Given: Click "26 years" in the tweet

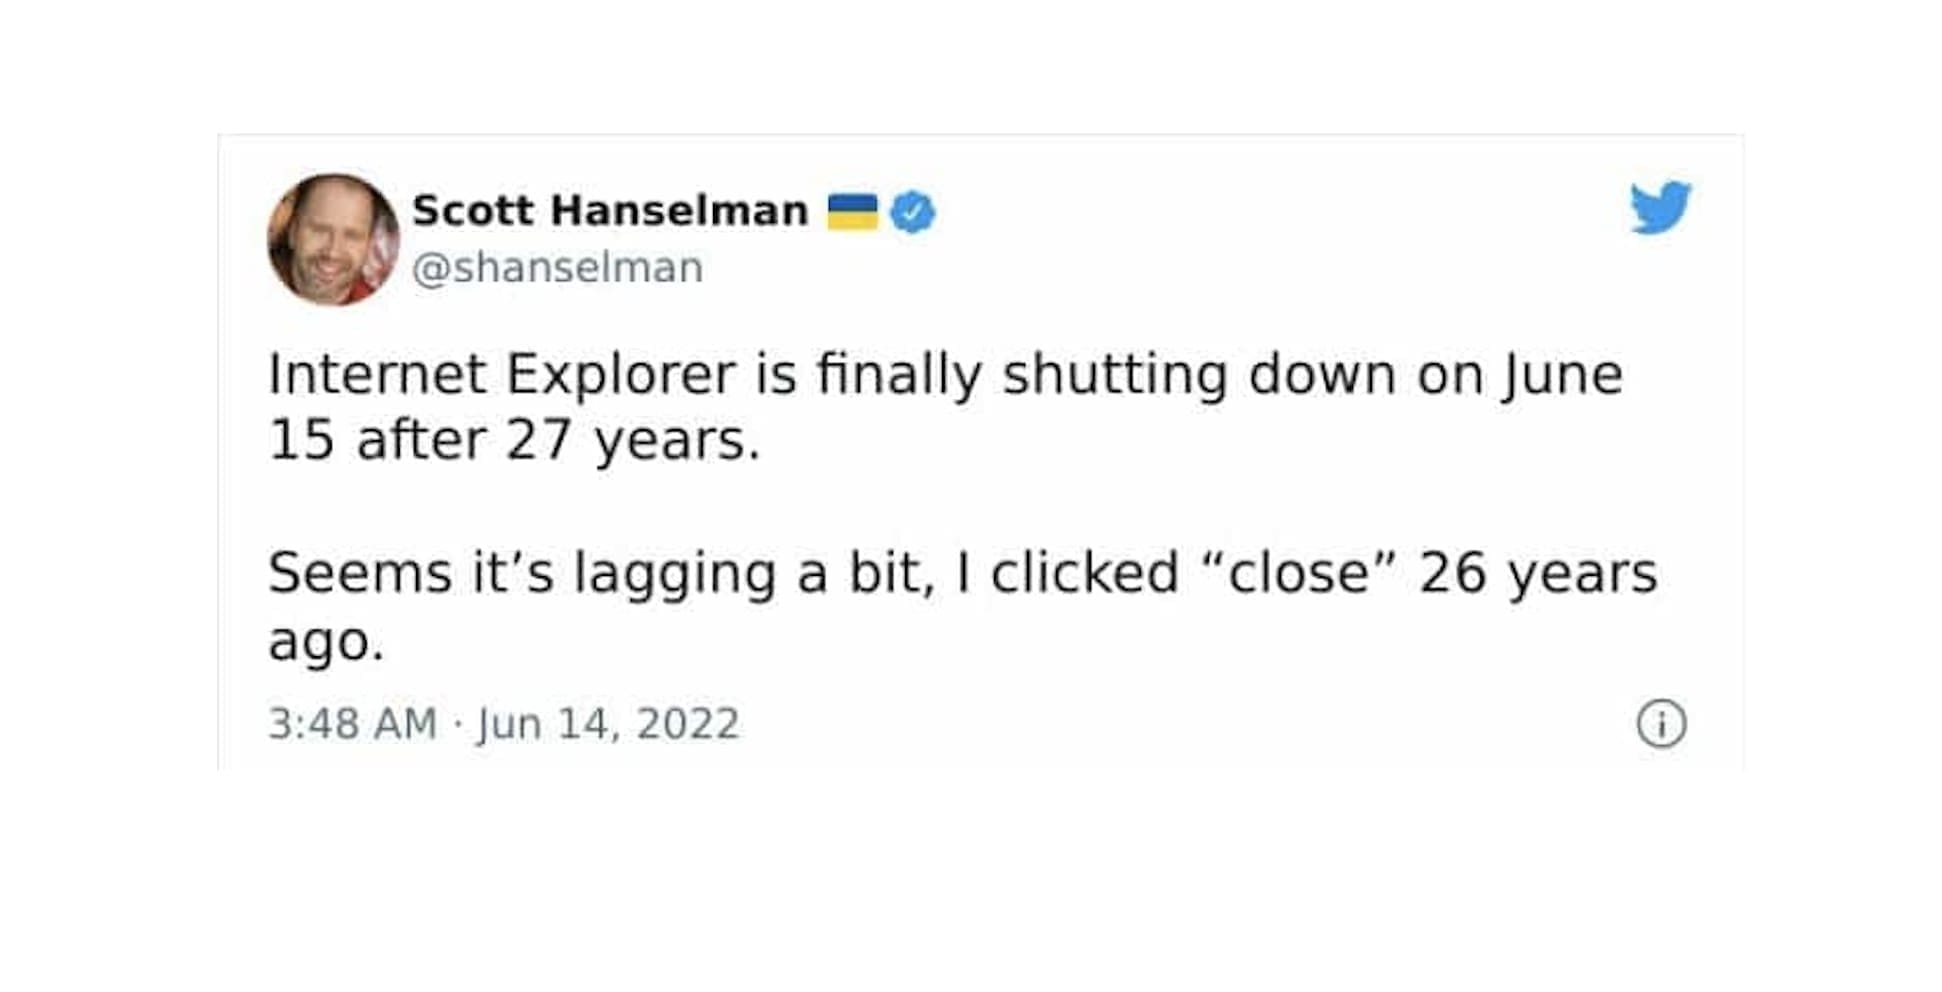Looking at the screenshot, I should pos(1538,574).
